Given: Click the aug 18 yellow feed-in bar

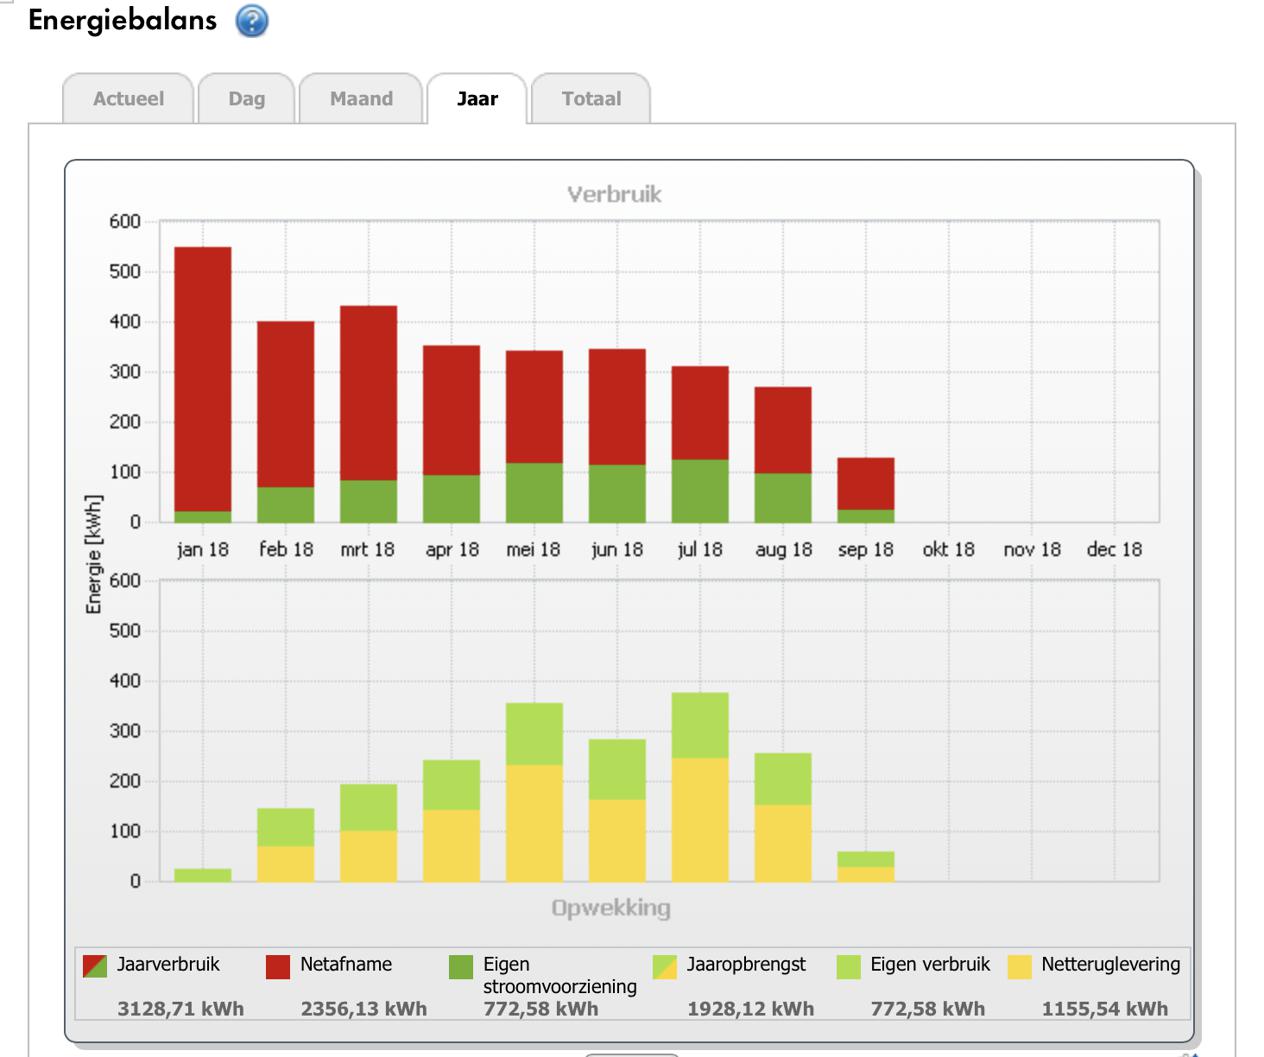Looking at the screenshot, I should click(783, 842).
